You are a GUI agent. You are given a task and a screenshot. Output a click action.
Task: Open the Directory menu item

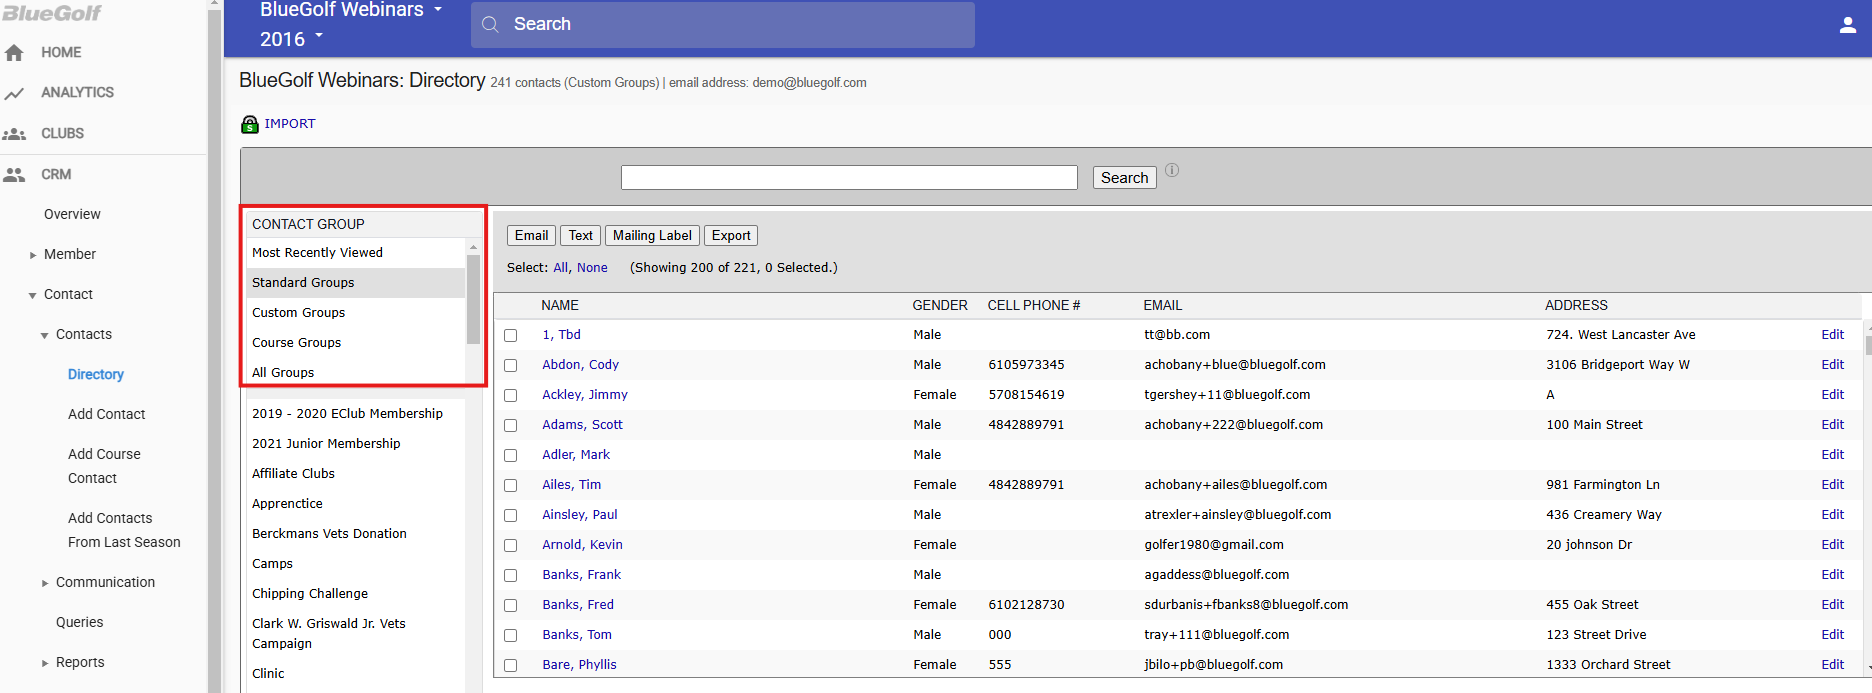[x=96, y=374]
